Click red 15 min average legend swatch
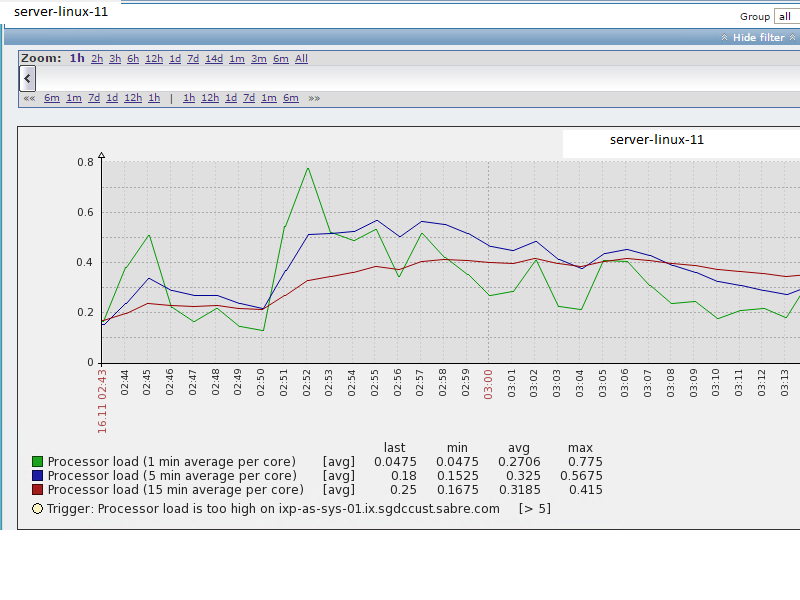This screenshot has width=800, height=600. point(38,490)
